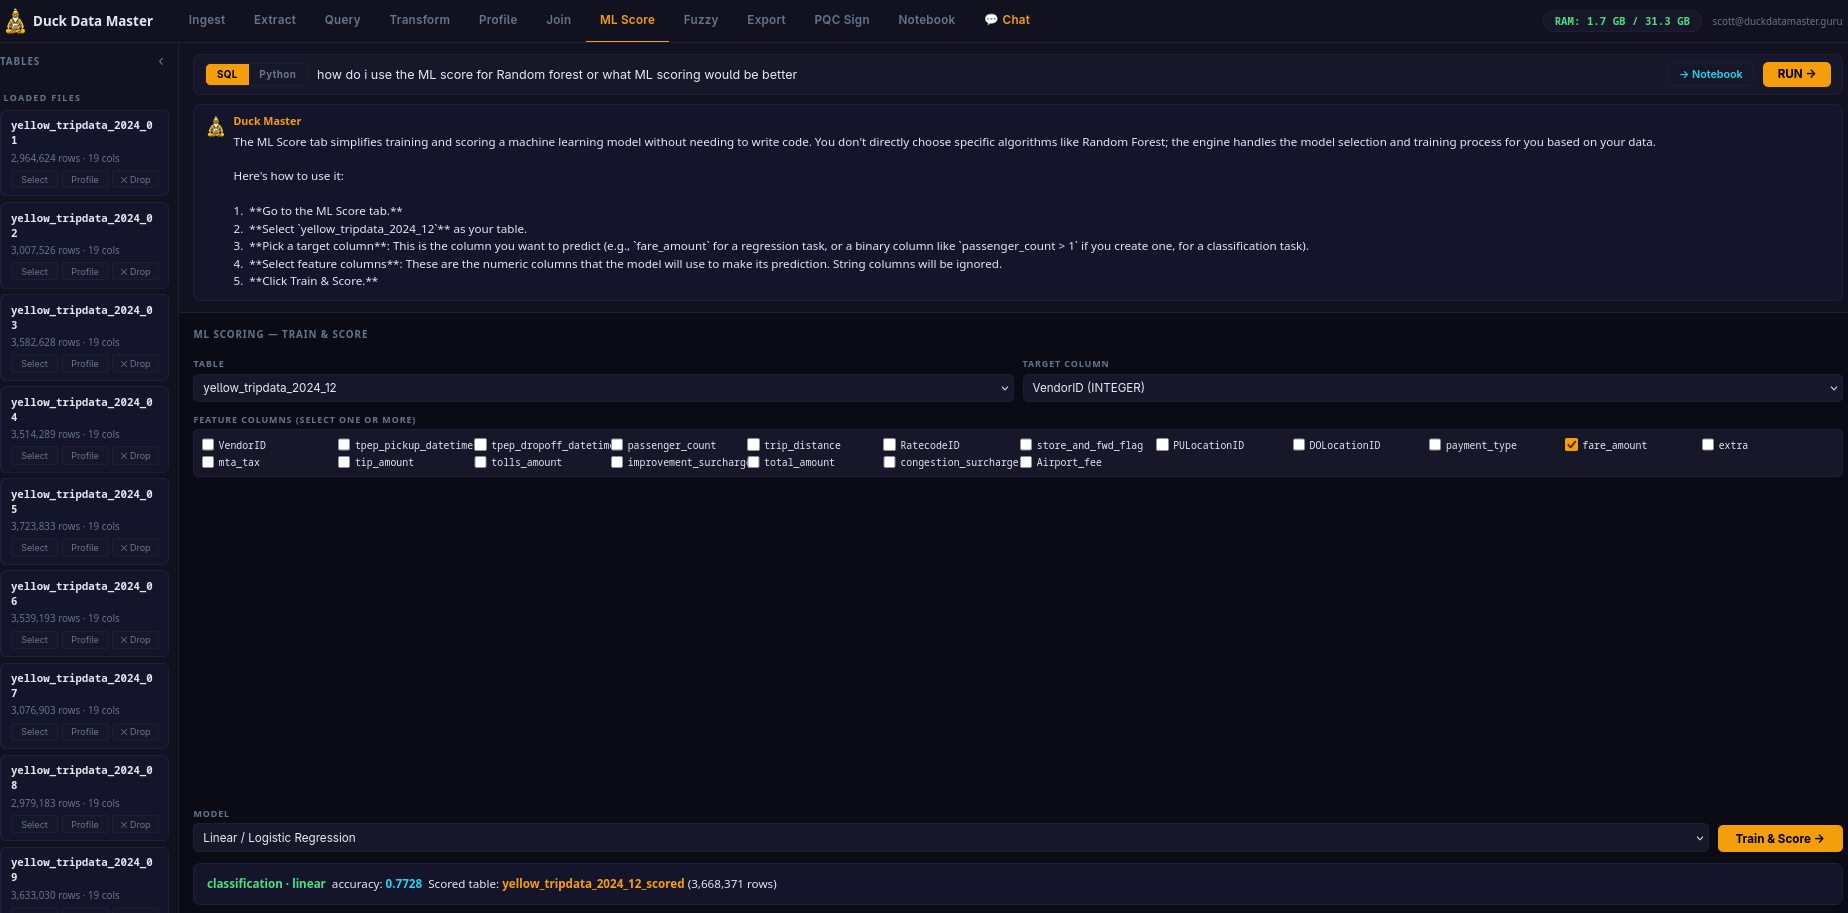The height and width of the screenshot is (913, 1848).
Task: Click Select for the 2,979,183 rows table
Action: tap(35, 825)
